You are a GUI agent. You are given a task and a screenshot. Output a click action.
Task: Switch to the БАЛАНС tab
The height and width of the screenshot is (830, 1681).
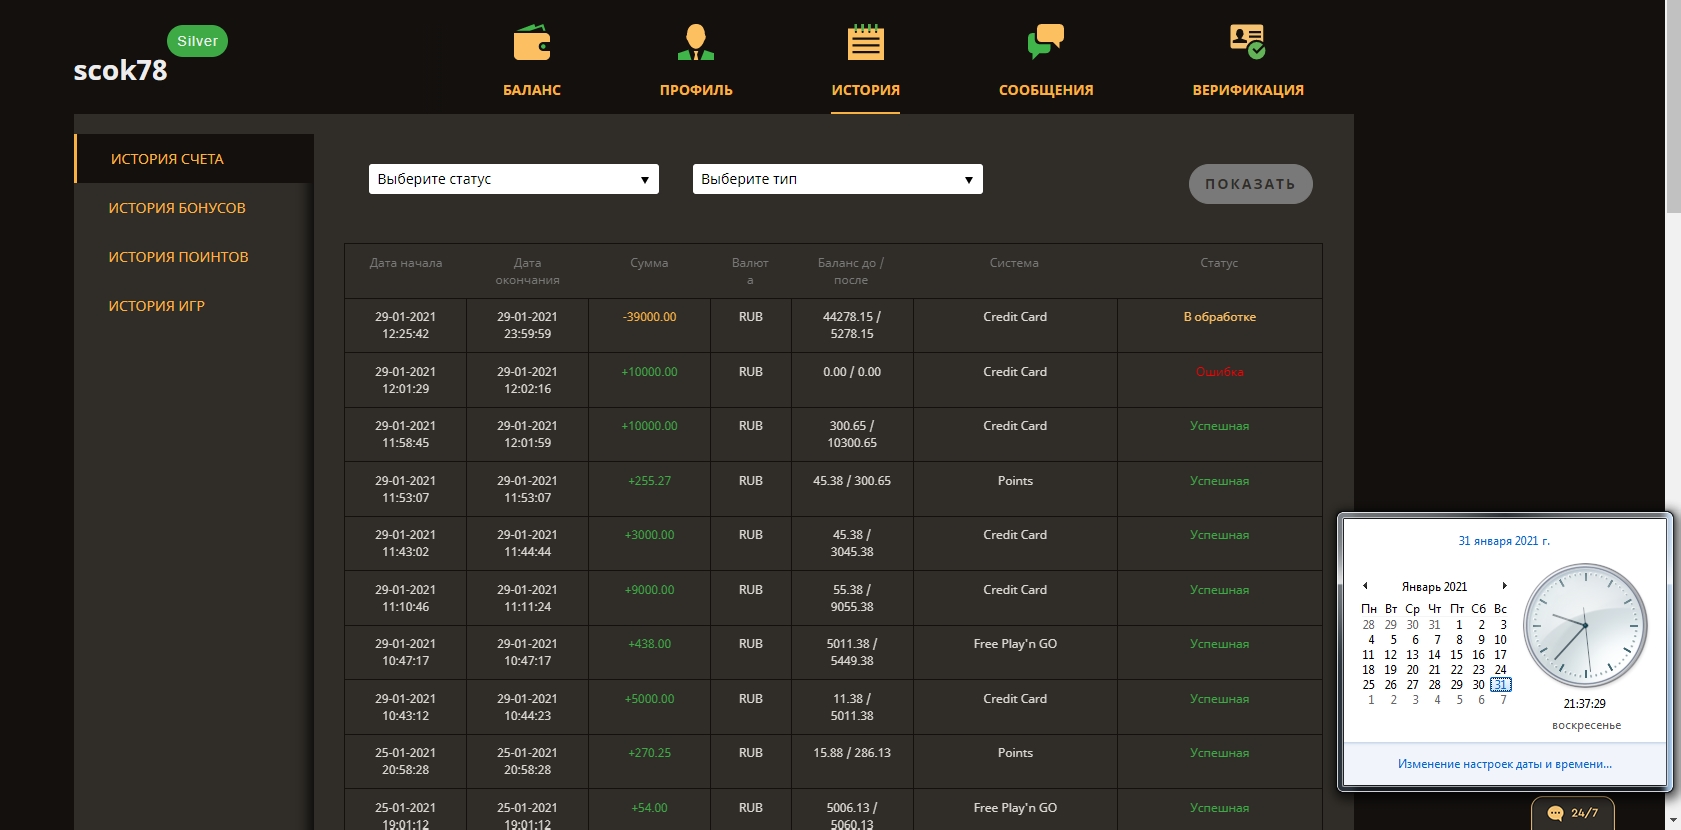click(532, 90)
